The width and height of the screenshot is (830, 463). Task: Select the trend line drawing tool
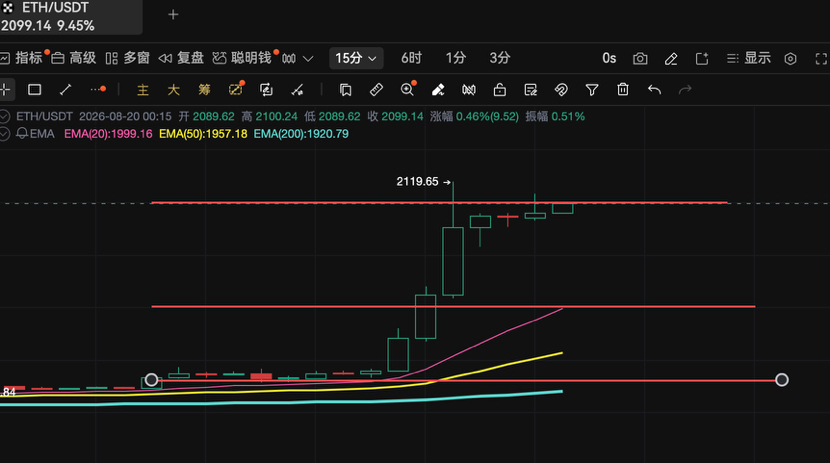point(66,90)
